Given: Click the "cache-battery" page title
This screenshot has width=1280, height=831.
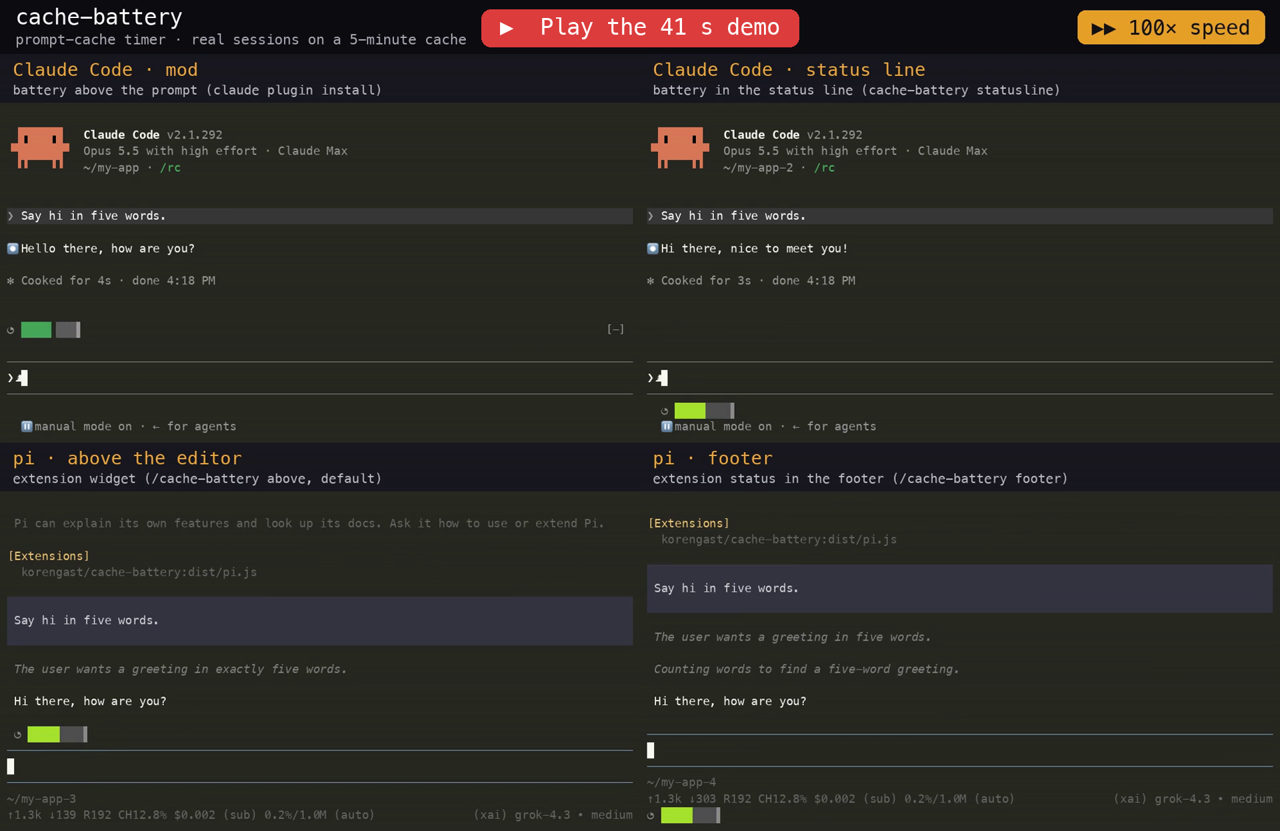Looking at the screenshot, I should pos(99,17).
